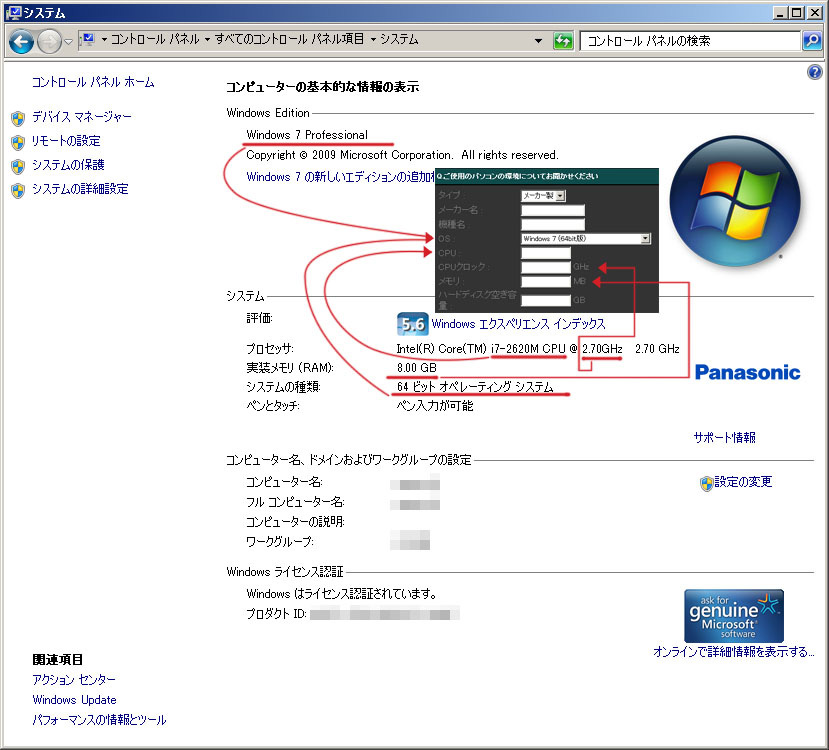The image size is (829, 750).
Task: Click the text Windows 7 Professional
Action: pos(307,135)
